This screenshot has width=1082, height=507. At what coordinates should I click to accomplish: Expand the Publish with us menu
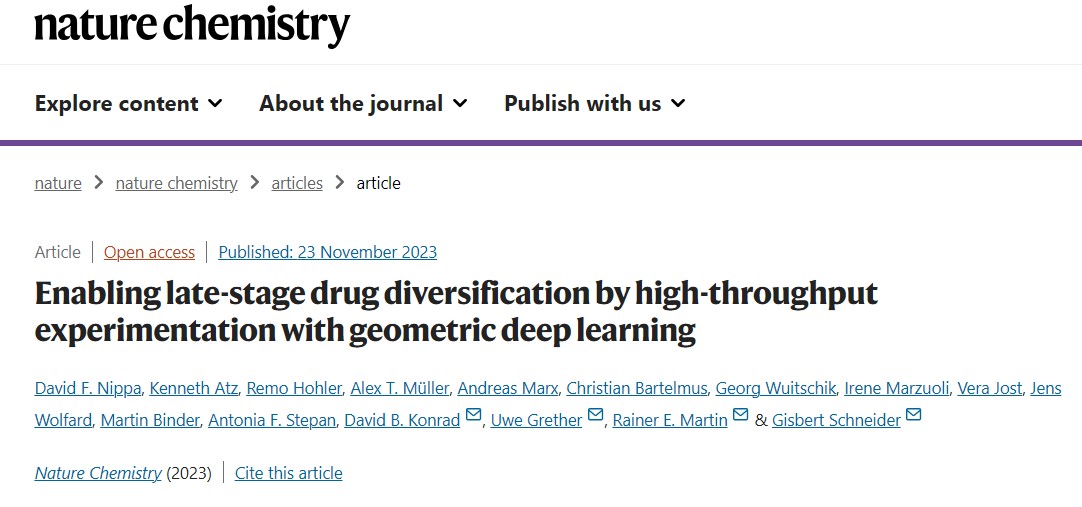tap(595, 103)
